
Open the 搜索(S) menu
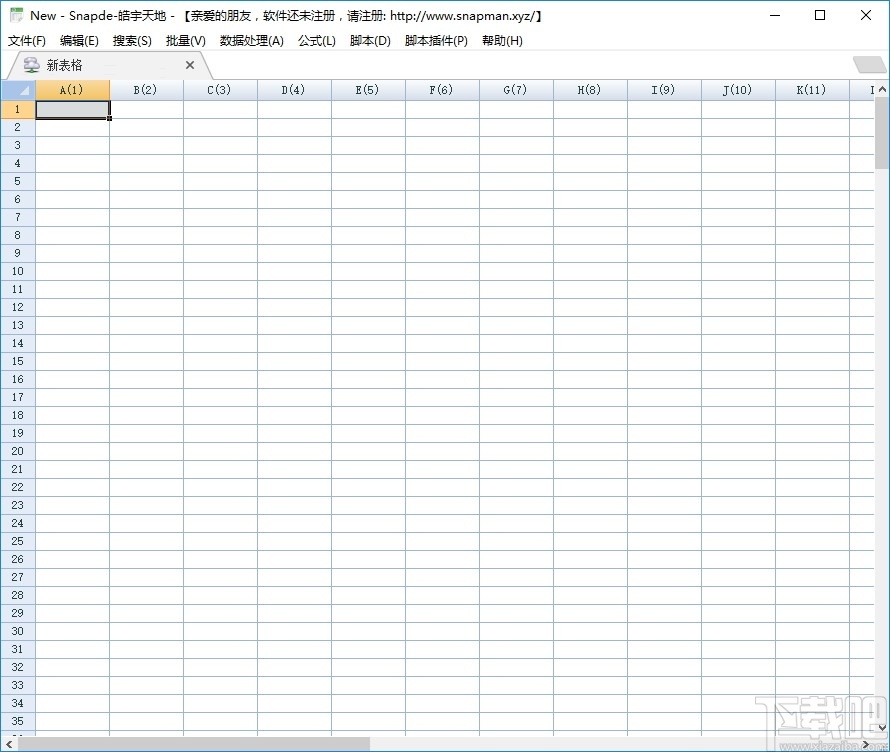point(132,40)
